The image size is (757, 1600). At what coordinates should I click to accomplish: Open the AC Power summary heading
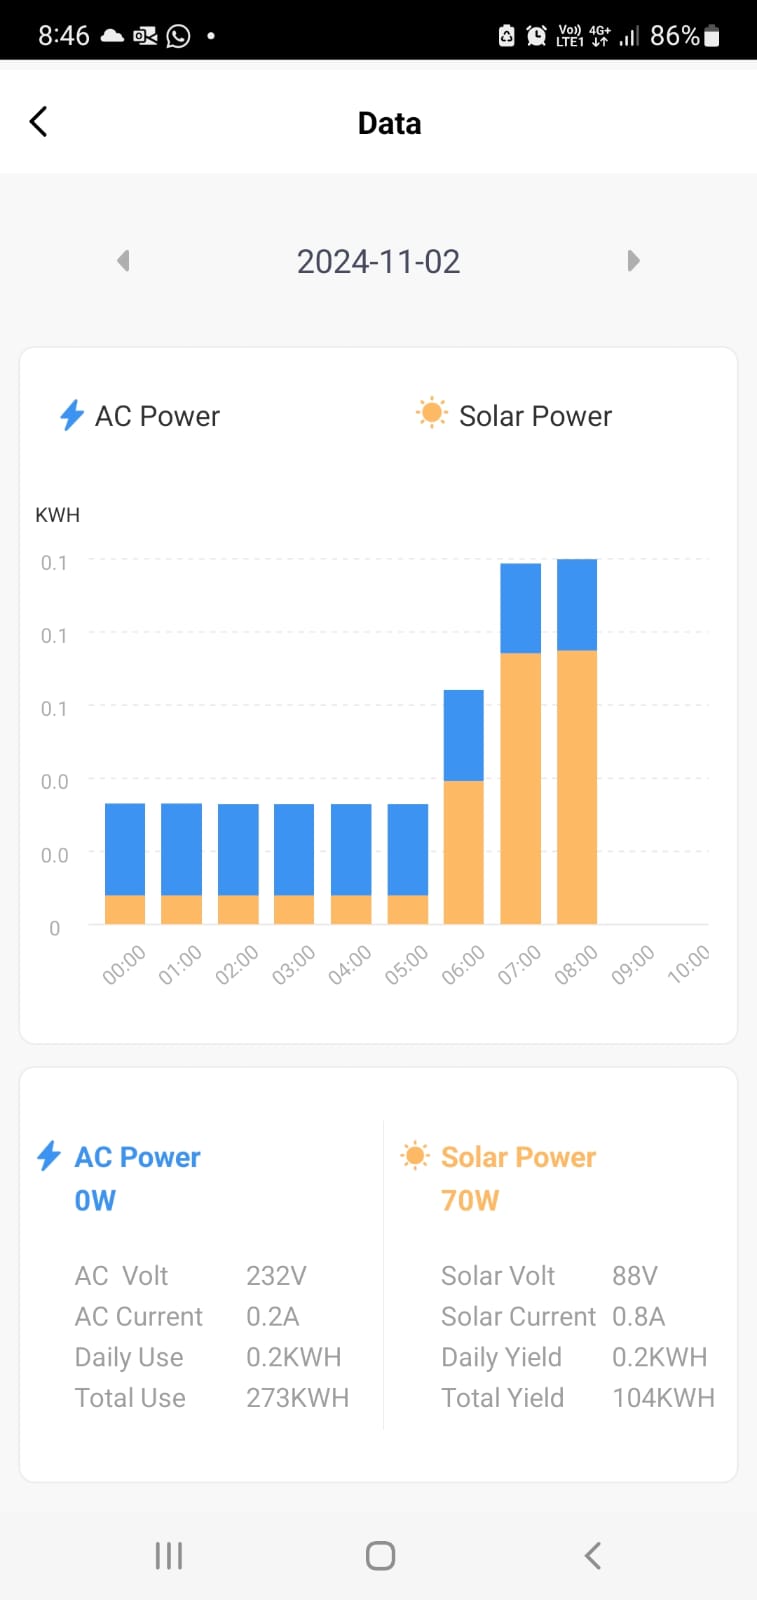[x=138, y=1157]
